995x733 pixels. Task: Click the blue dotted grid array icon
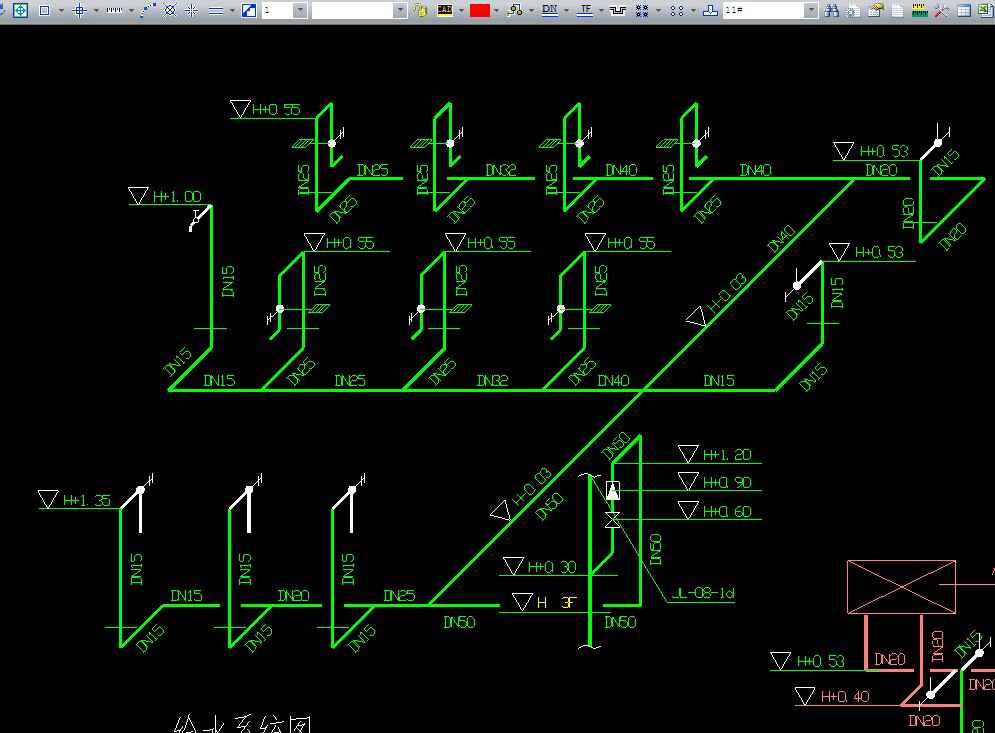(642, 10)
